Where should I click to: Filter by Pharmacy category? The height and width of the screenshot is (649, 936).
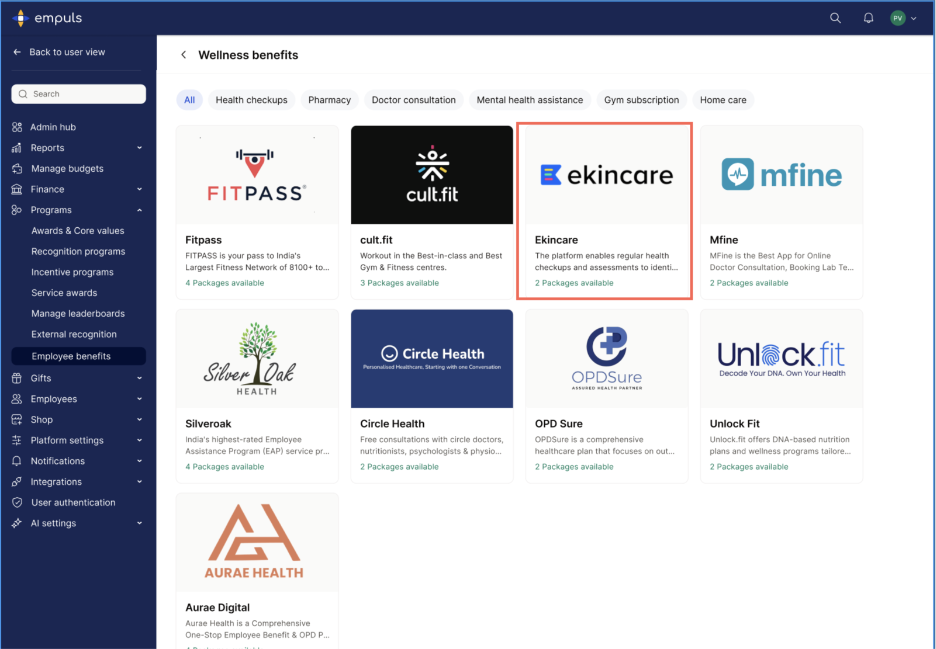point(330,100)
